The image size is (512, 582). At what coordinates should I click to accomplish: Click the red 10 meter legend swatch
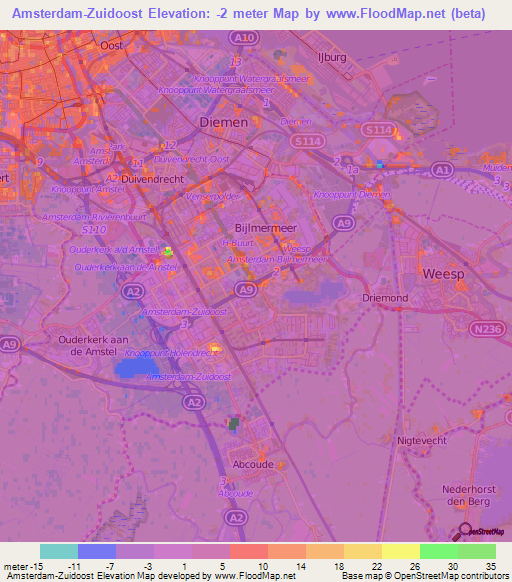pyautogui.click(x=249, y=552)
